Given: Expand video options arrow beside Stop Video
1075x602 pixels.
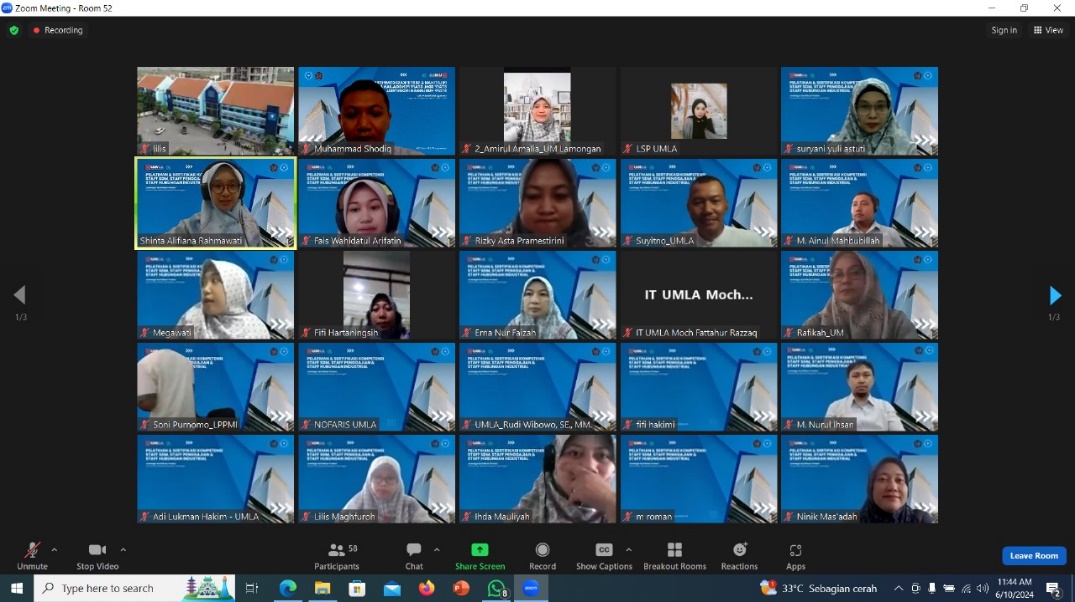Looking at the screenshot, I should [x=123, y=549].
